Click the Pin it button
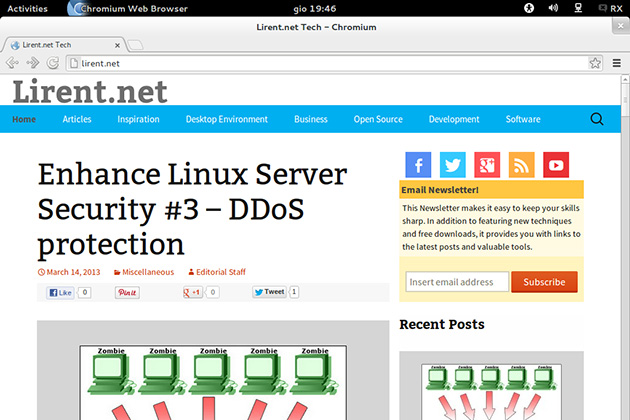 coord(127,293)
